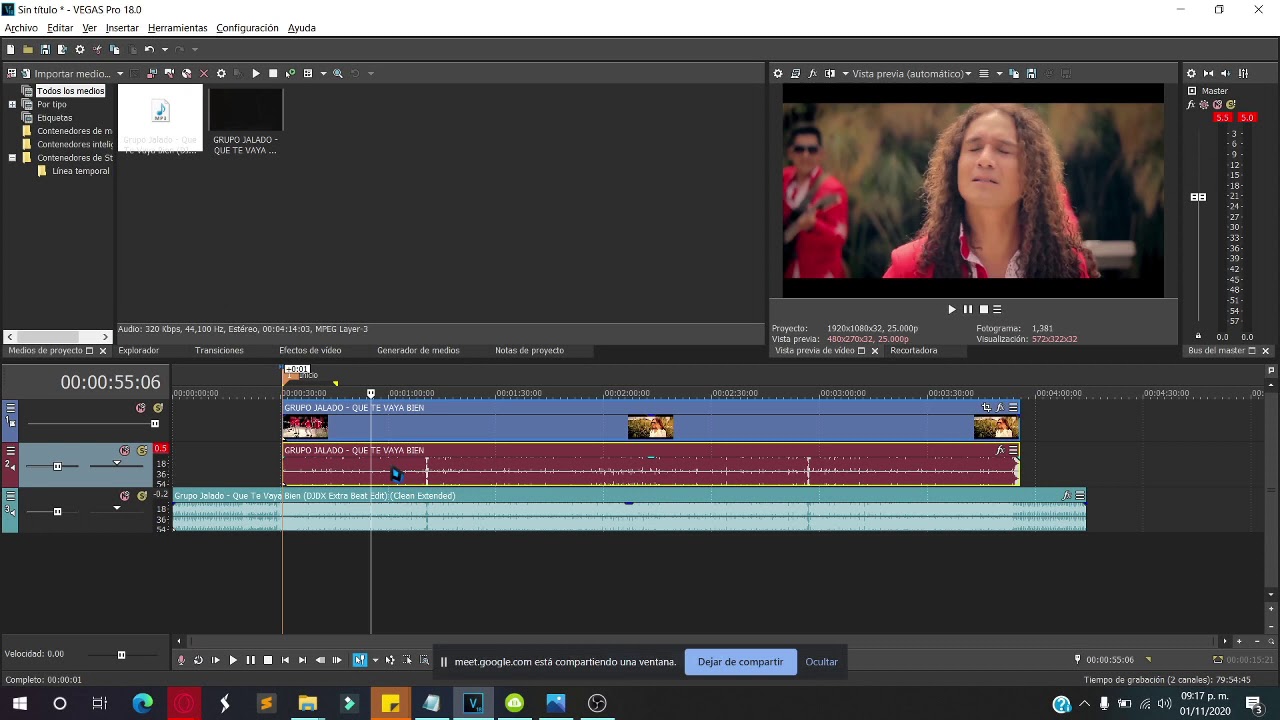This screenshot has width=1280, height=720.
Task: Open the preview quality dropdown Vista previa (automático)
Action: [912, 73]
